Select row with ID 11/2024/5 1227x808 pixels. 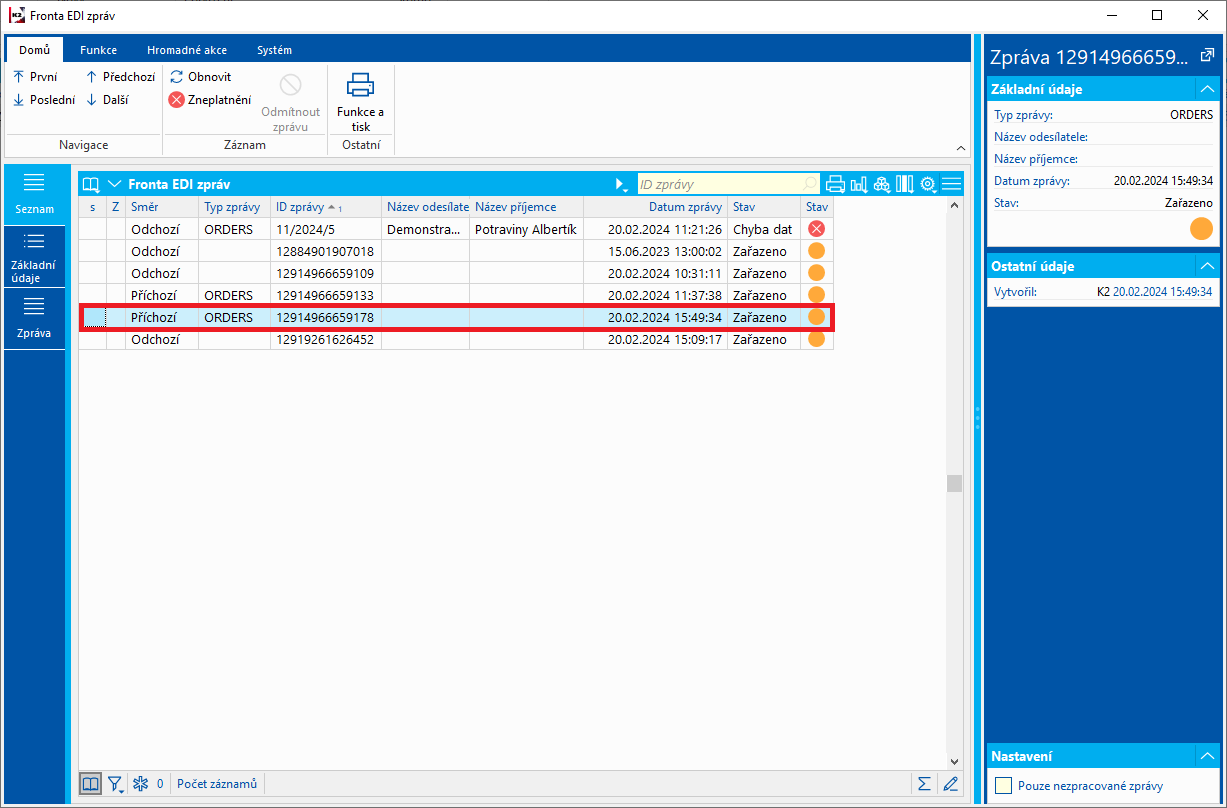click(455, 229)
